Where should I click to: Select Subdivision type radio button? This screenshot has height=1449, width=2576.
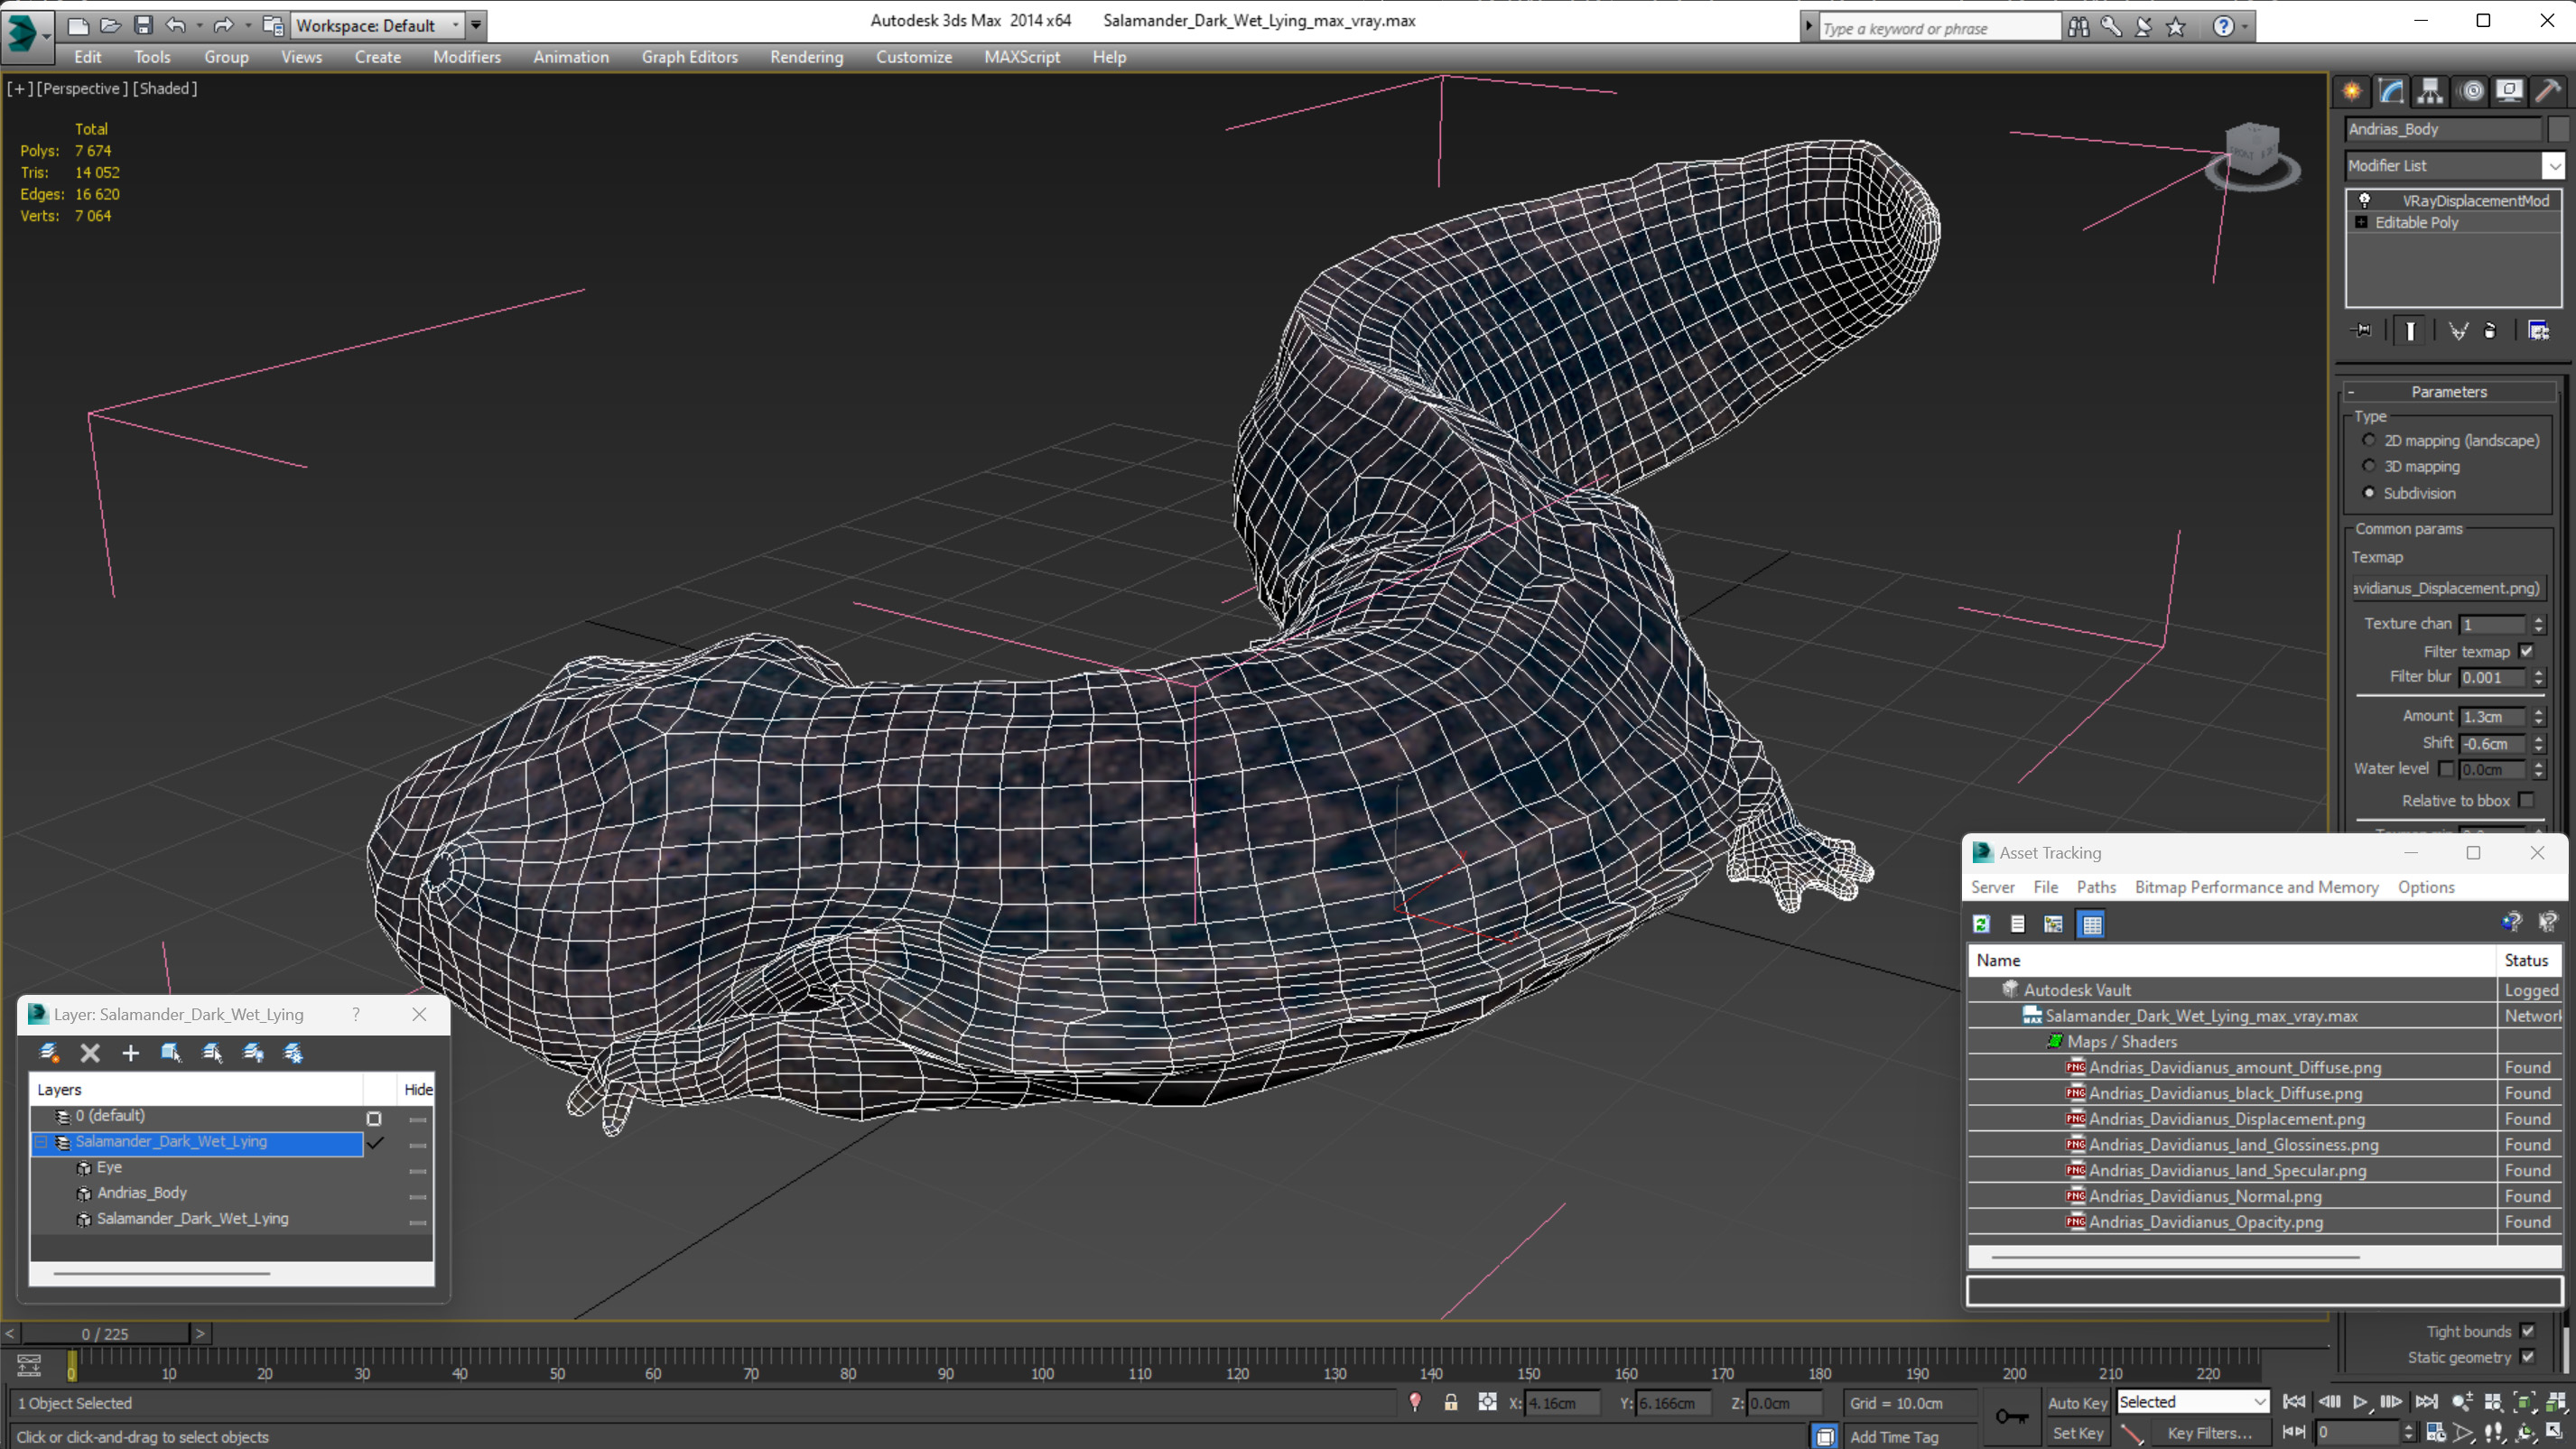click(x=2368, y=492)
